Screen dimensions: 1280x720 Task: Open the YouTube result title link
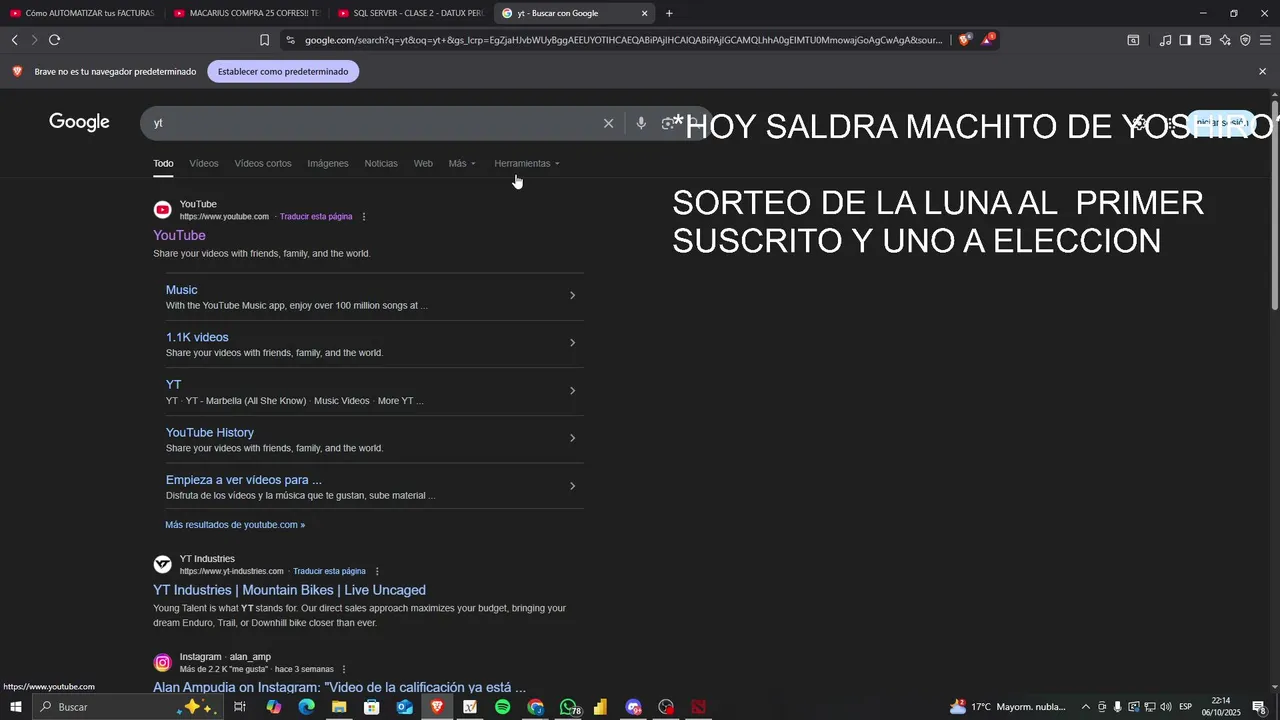coord(179,235)
